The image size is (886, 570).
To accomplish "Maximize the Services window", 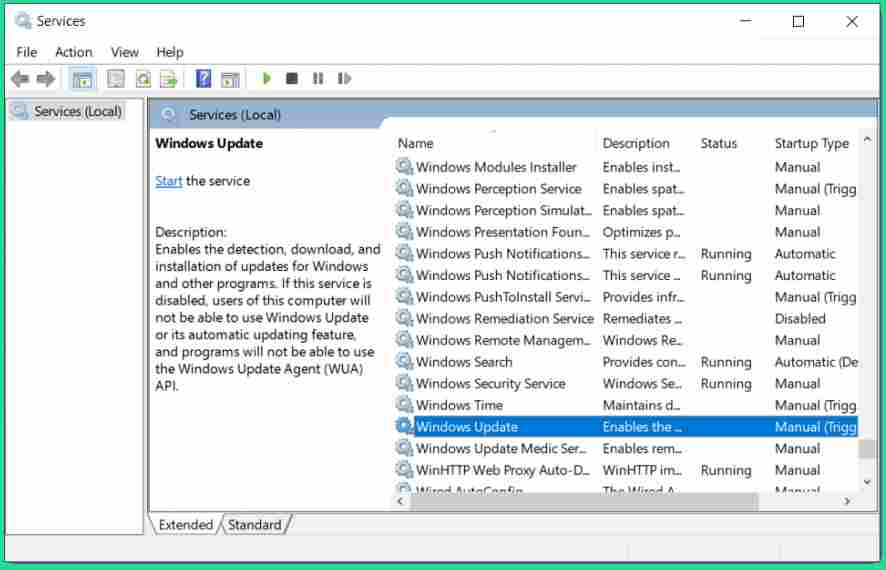I will (798, 22).
